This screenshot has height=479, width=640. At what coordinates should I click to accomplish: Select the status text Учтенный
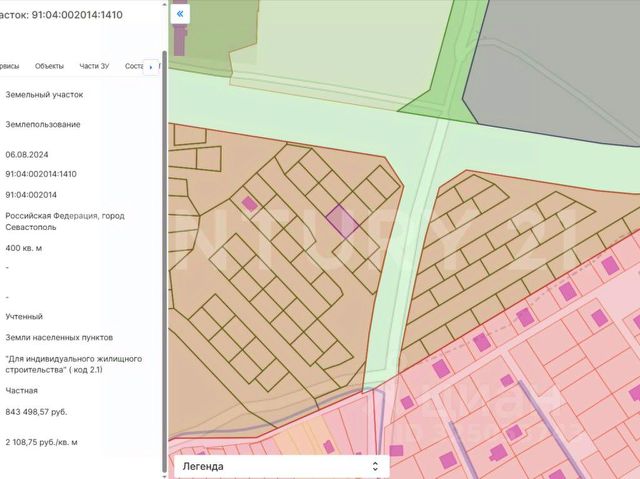(x=24, y=316)
